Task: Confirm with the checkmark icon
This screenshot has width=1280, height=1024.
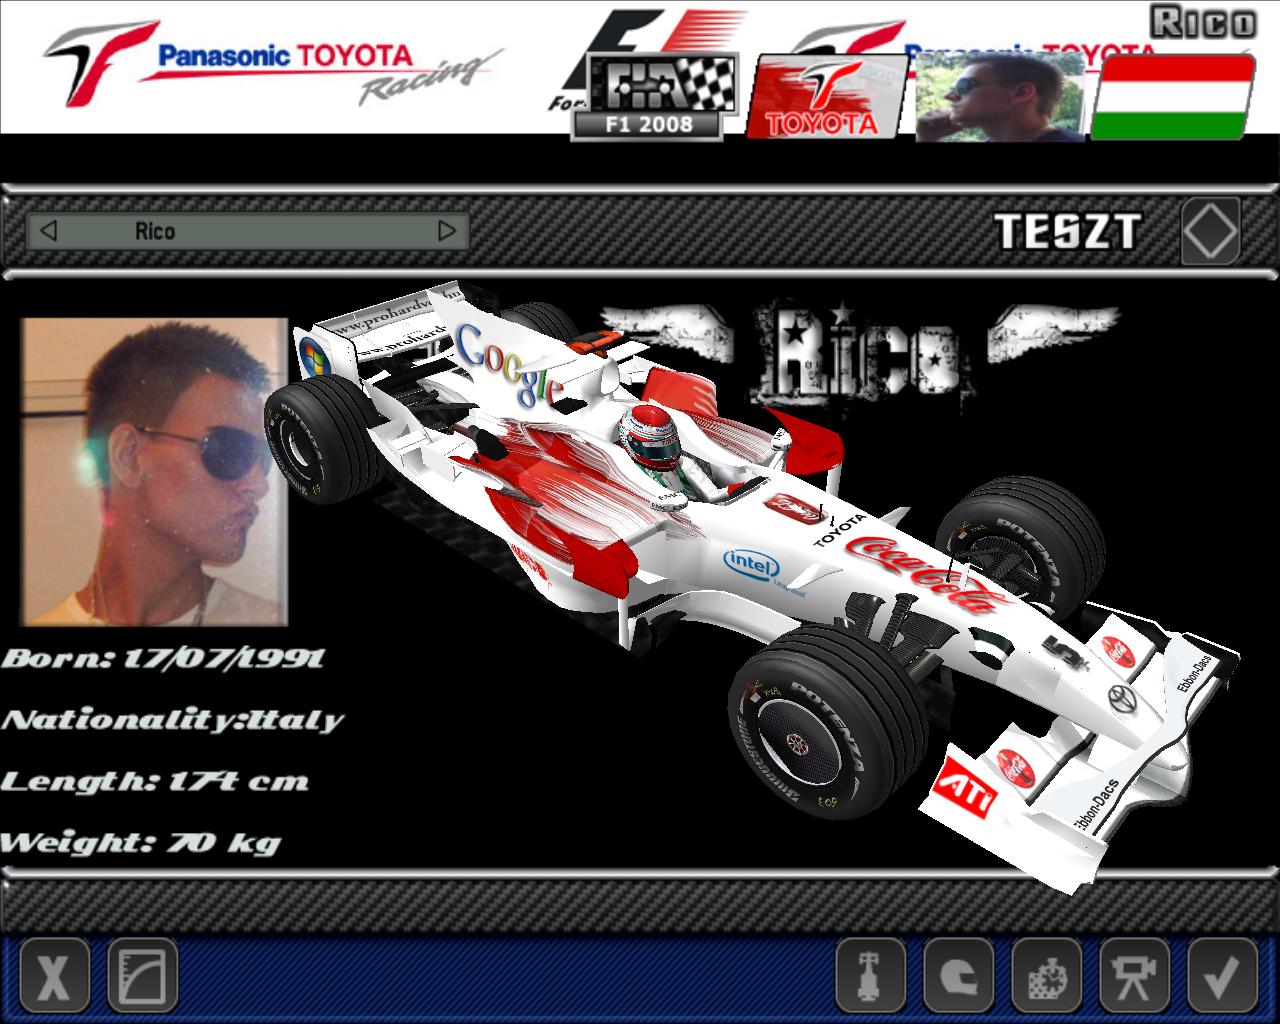Action: 1222,974
